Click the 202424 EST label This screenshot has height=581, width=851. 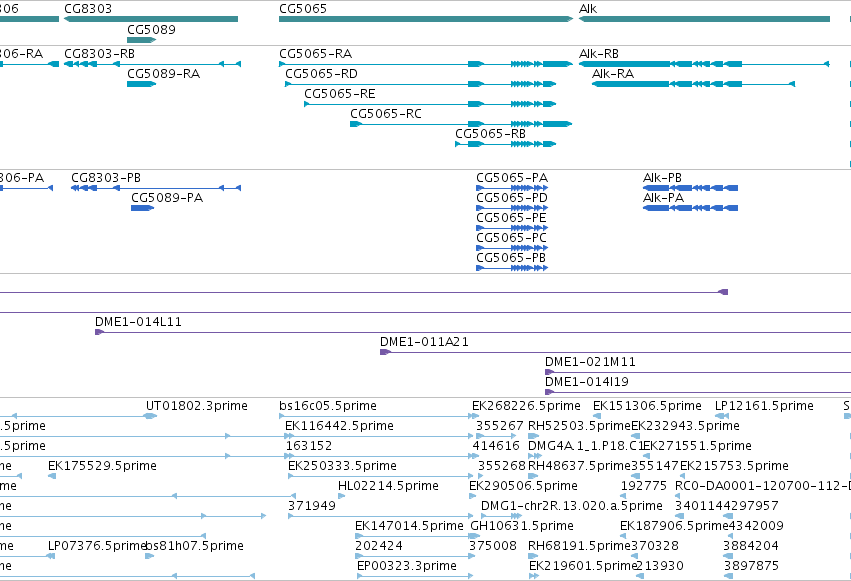pyautogui.click(x=379, y=547)
